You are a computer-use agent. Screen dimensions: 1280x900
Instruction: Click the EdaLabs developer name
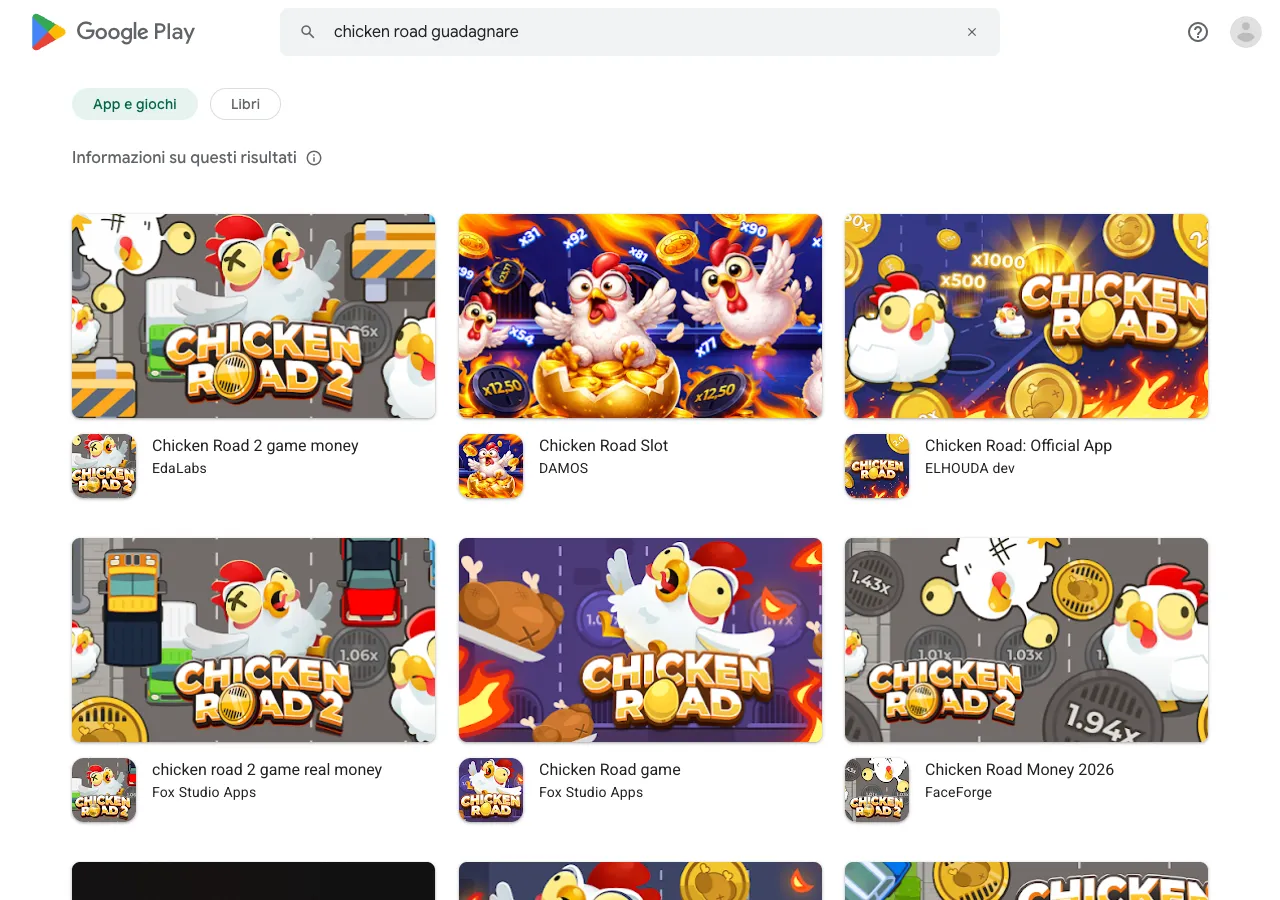point(179,468)
